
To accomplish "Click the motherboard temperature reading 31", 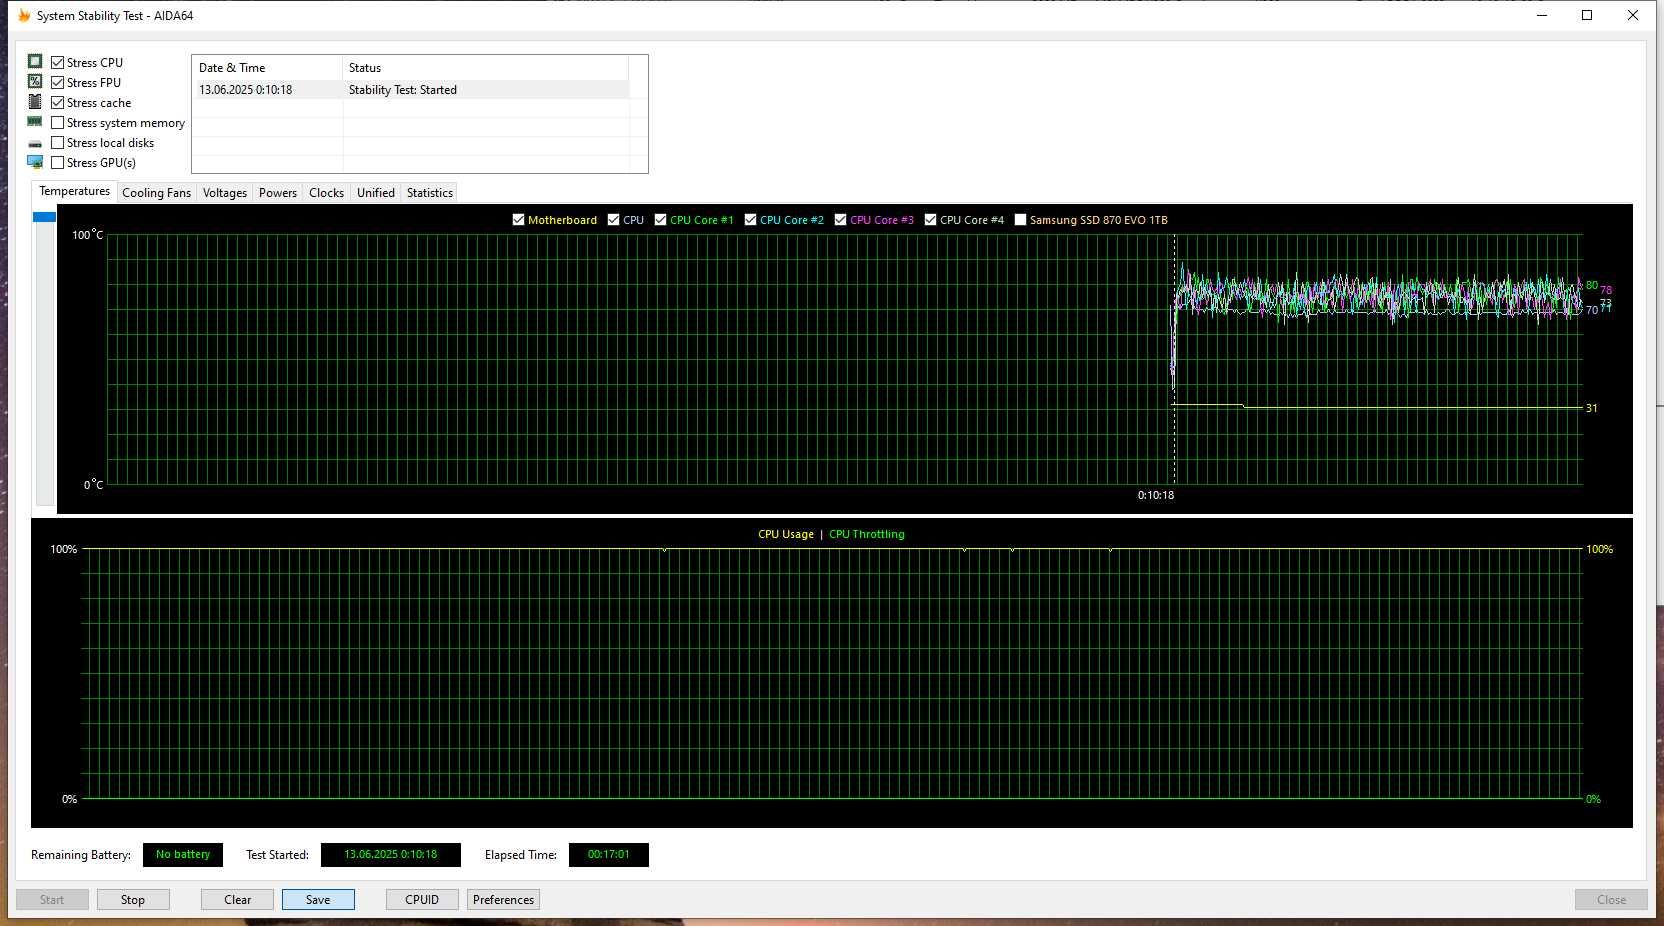I will click(1592, 408).
